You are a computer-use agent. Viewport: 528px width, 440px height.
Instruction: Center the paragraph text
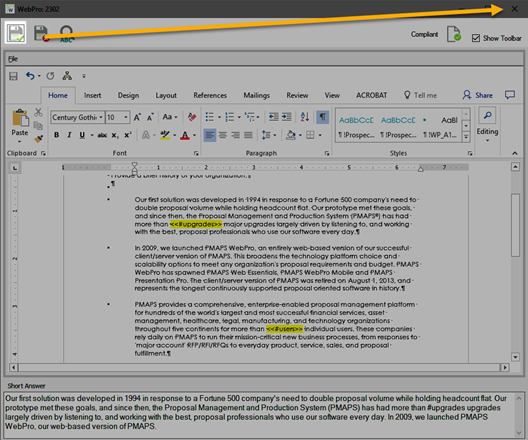click(x=223, y=135)
